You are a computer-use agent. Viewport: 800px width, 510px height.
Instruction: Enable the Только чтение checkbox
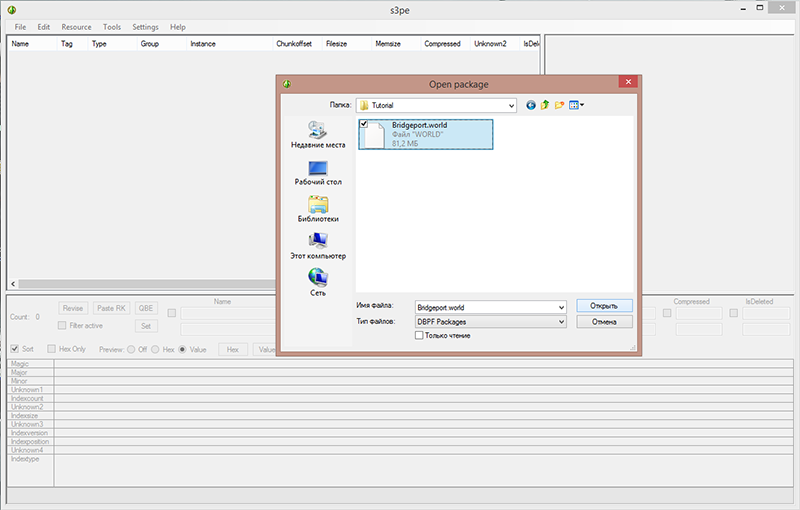419,336
